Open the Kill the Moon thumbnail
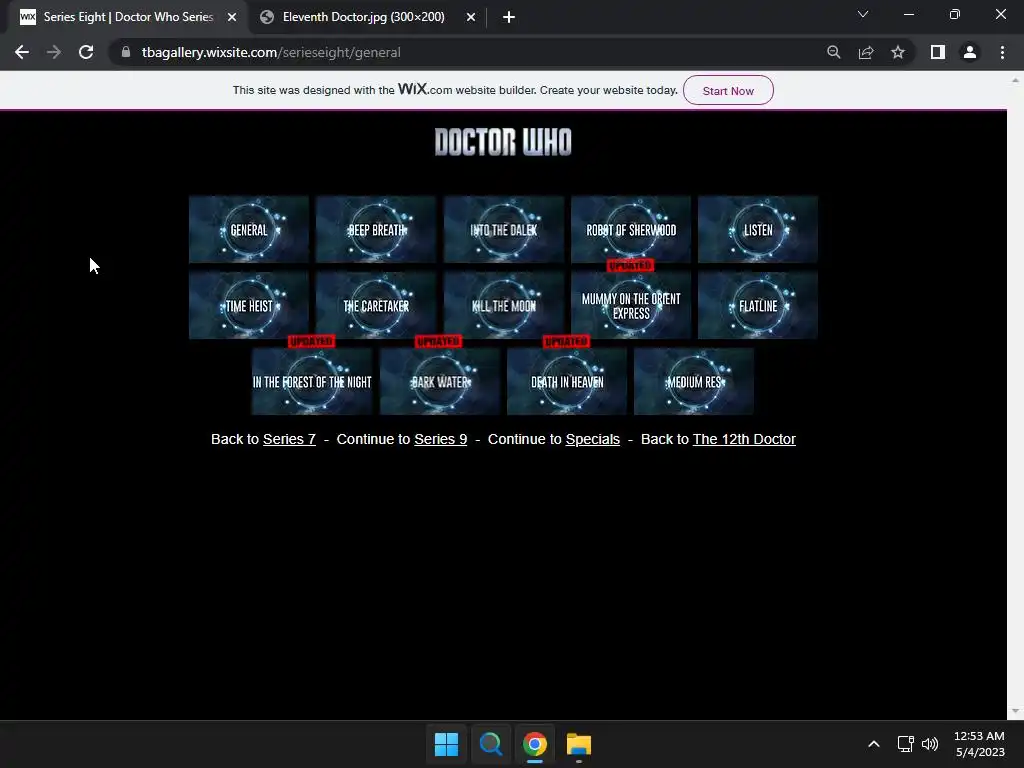 click(504, 306)
